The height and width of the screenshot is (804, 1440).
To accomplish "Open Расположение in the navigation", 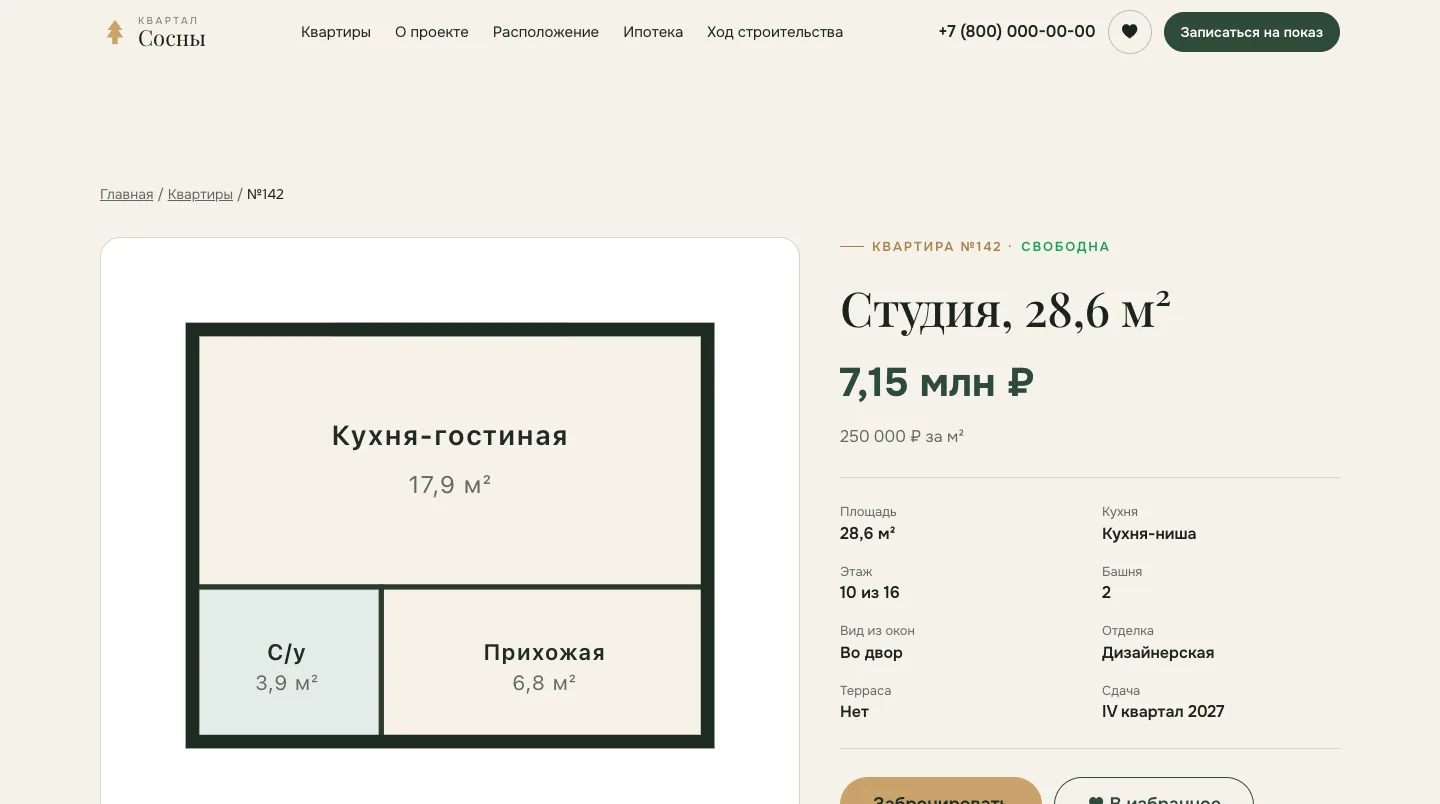I will click(546, 32).
